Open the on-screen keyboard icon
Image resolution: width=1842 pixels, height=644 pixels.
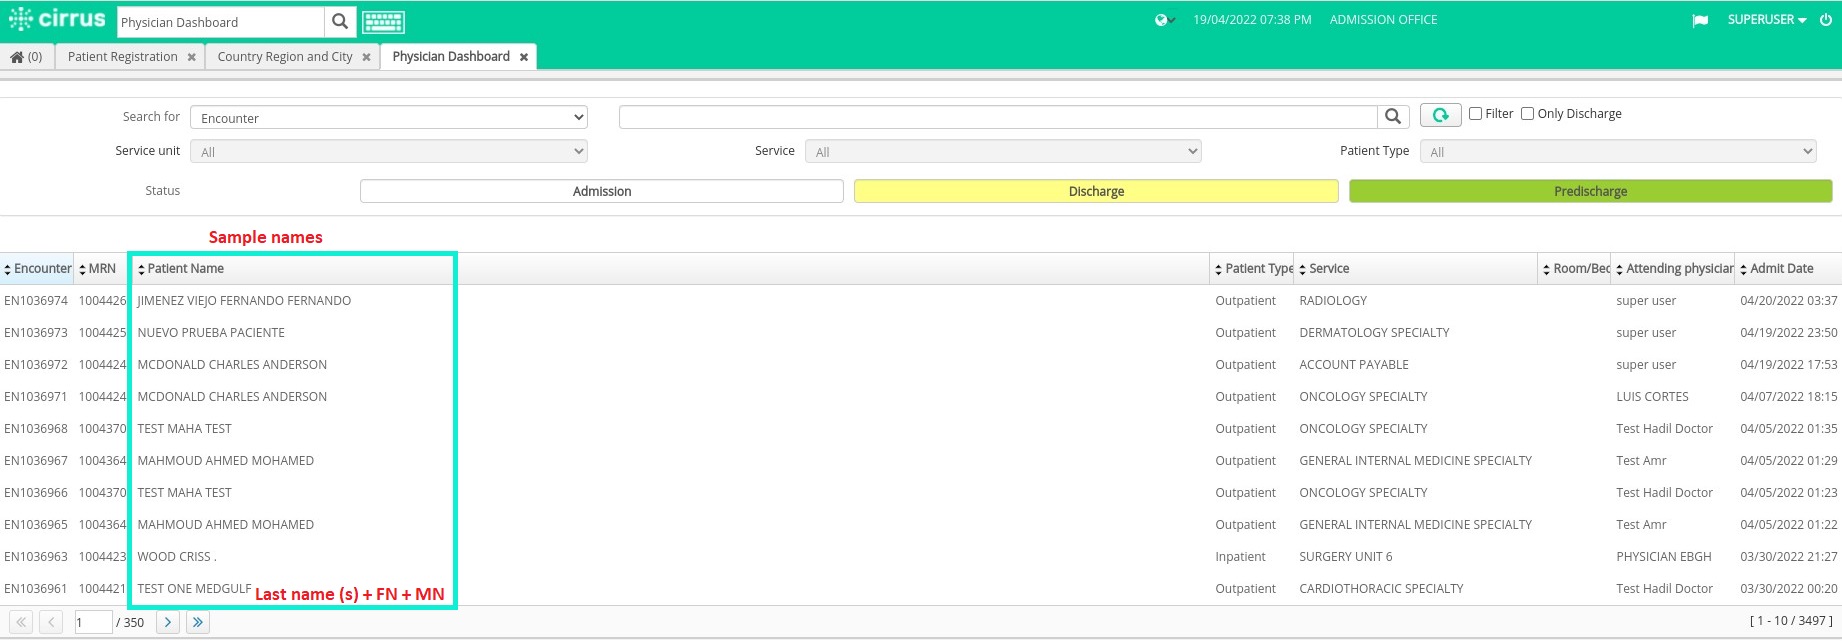tap(383, 22)
